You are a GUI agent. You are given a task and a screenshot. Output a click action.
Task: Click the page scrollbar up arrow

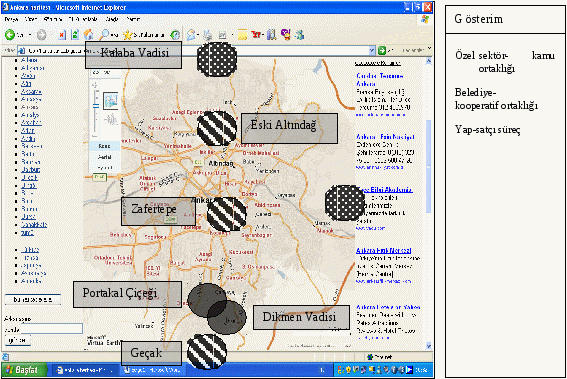coord(429,61)
